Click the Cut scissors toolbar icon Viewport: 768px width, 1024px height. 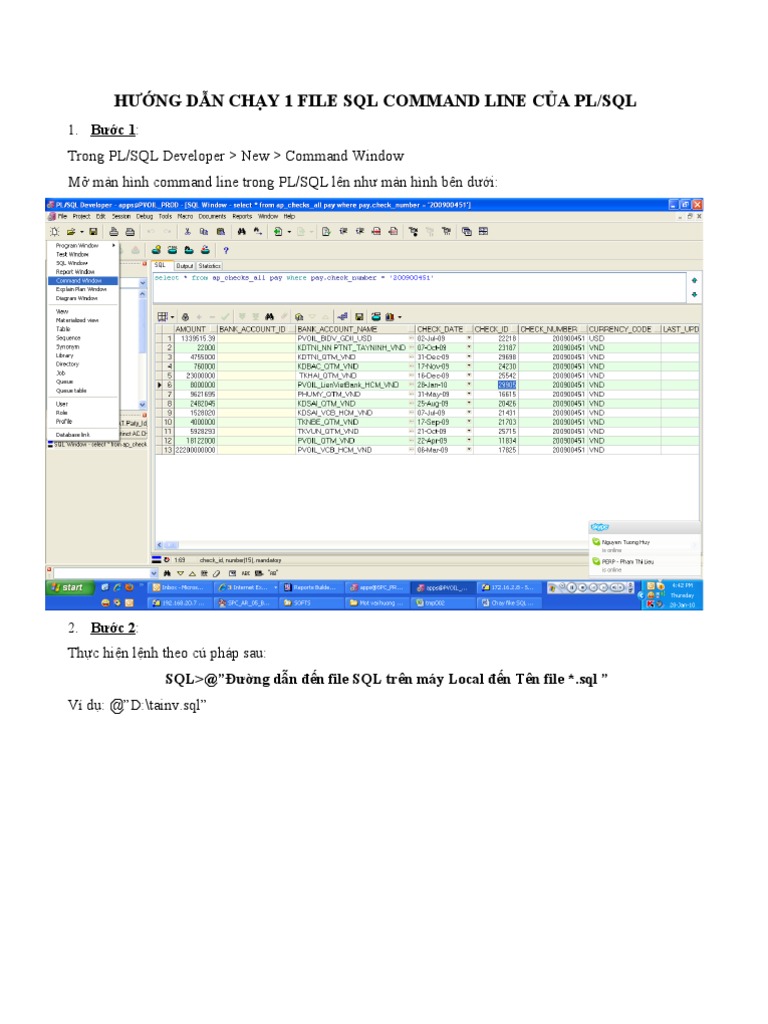click(187, 232)
